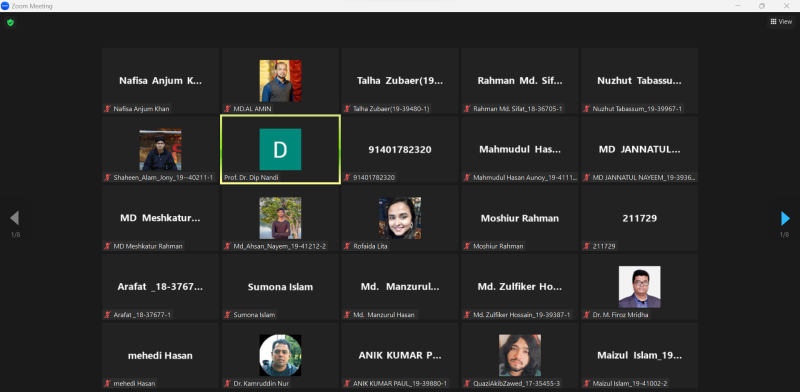Click muted mic icon beside Nafisa Anjum Khan
Screen dimensions: 800x392
108,109
